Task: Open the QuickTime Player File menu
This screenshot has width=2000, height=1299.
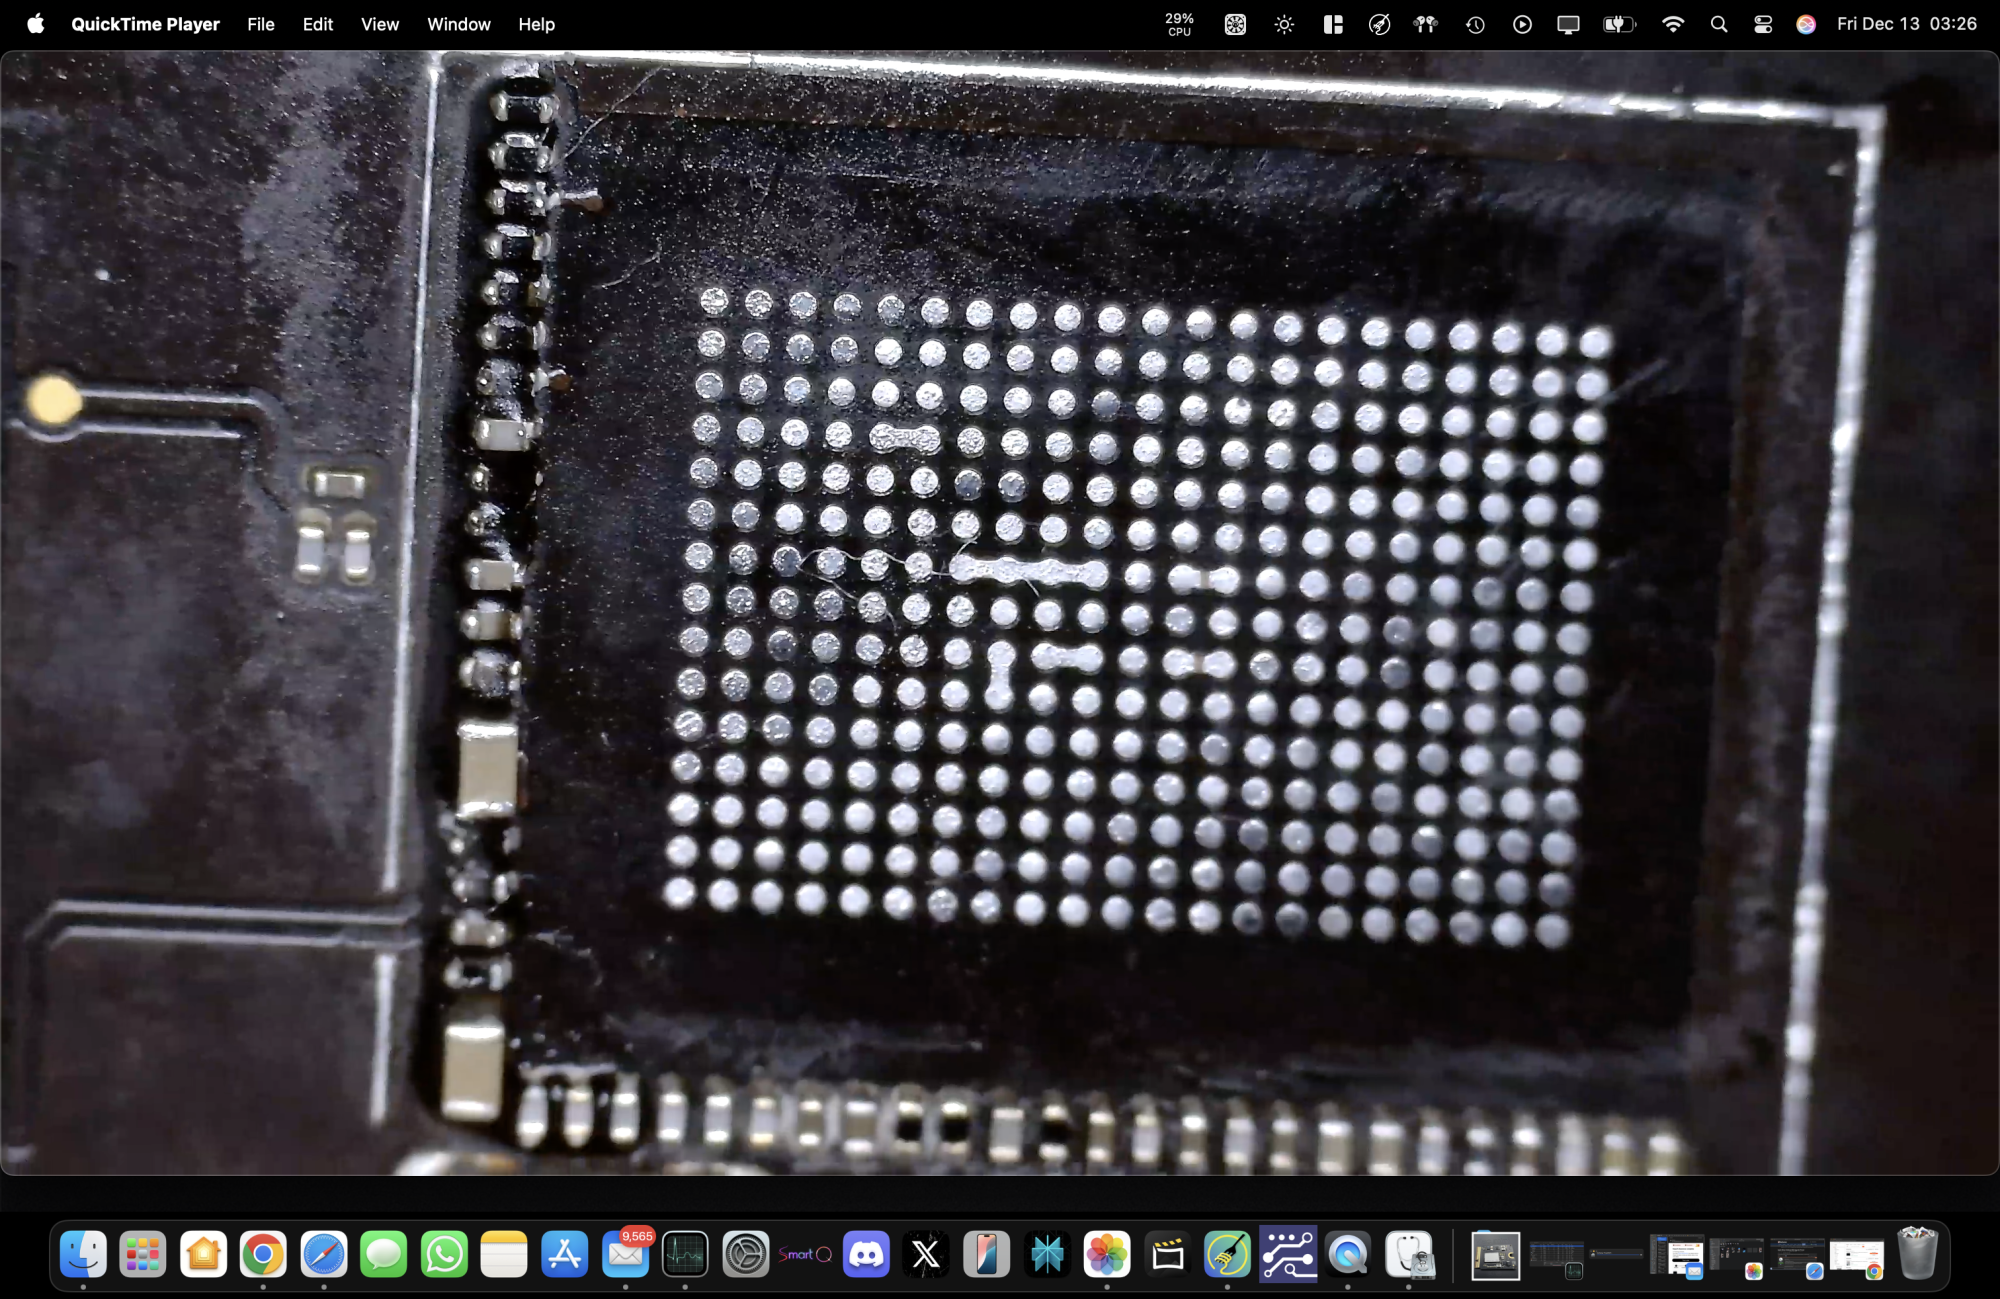Action: pos(260,24)
